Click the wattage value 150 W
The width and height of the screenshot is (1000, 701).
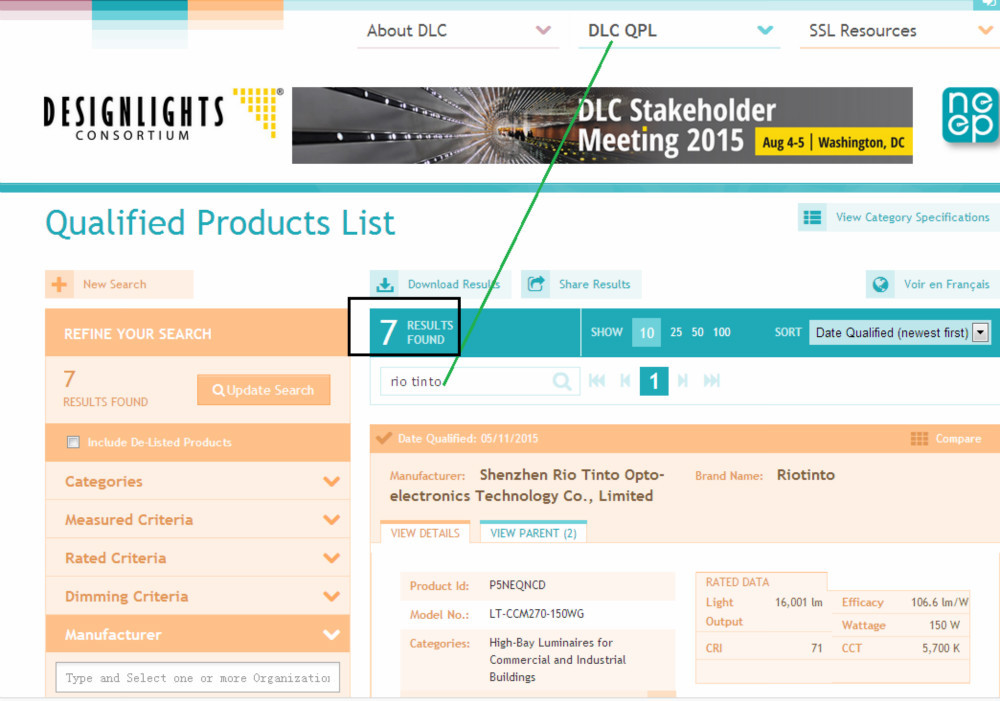[x=944, y=626]
